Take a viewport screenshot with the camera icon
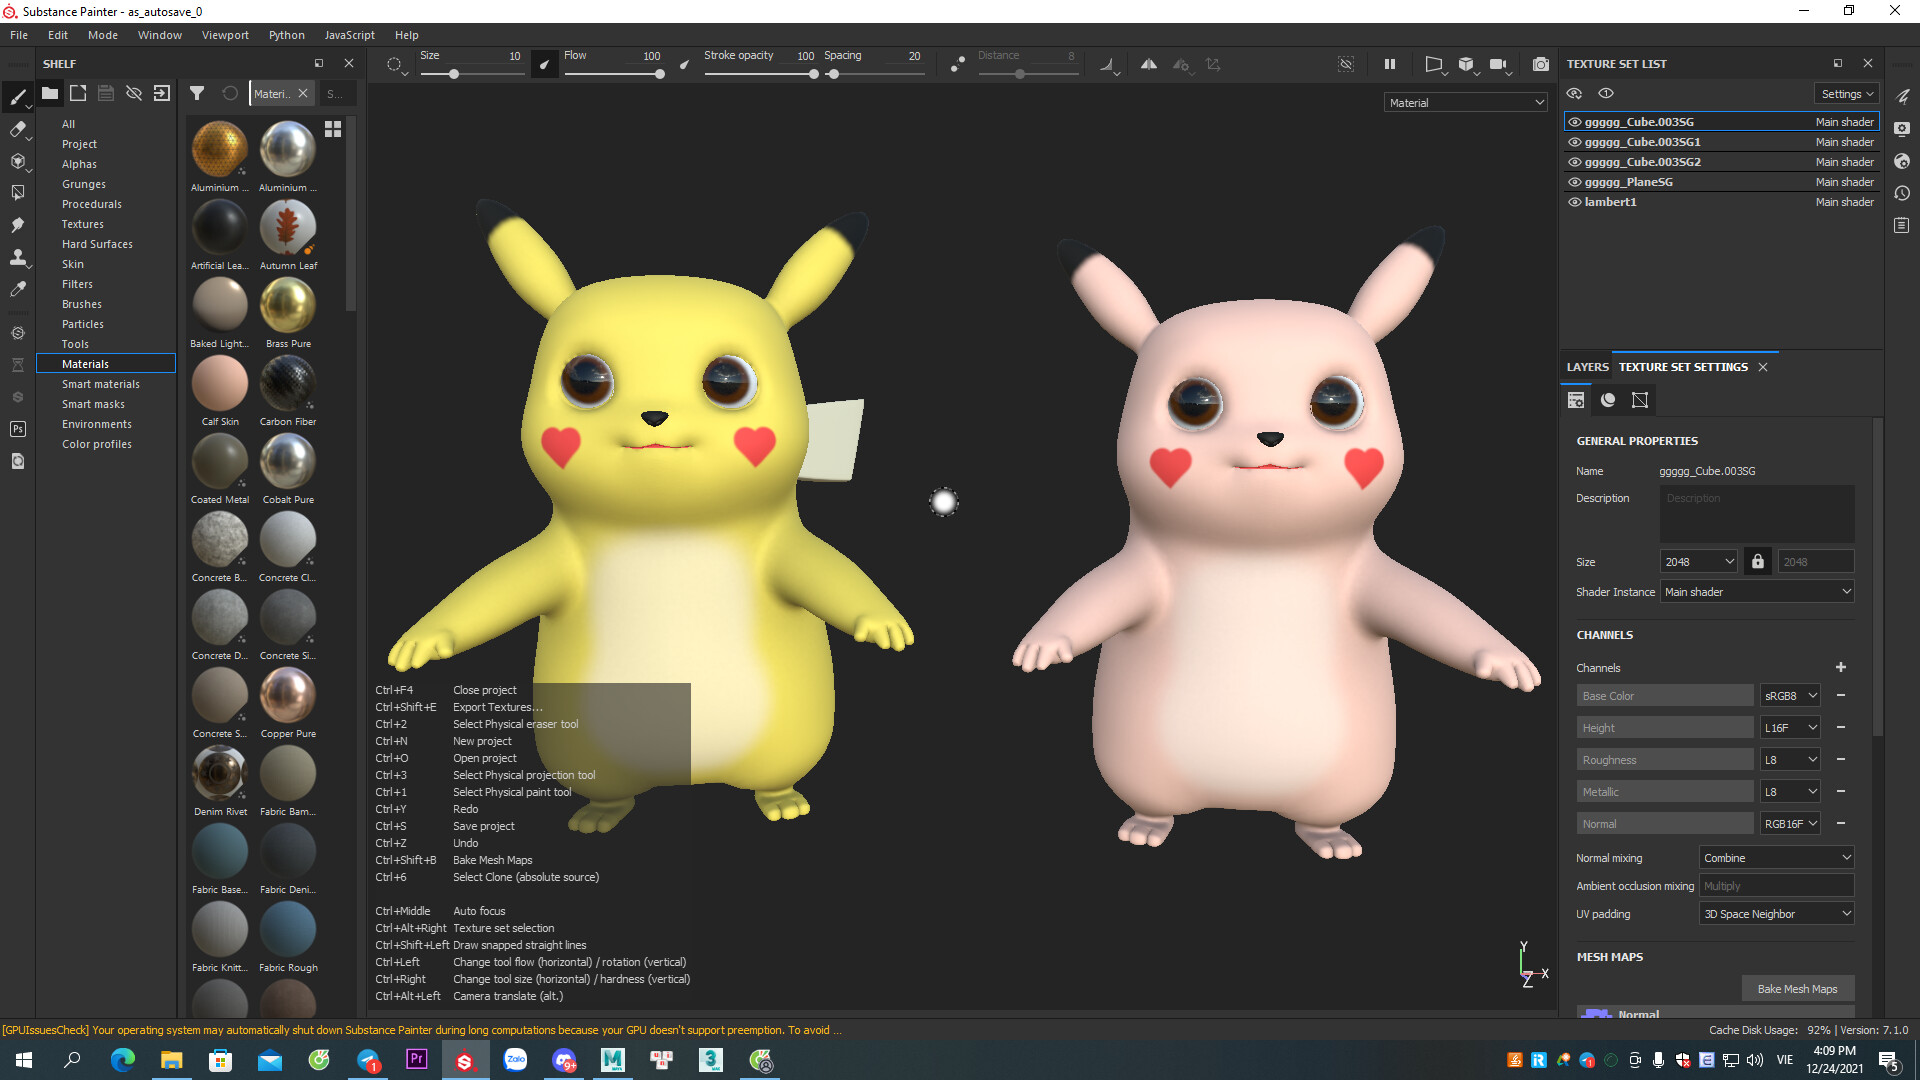The image size is (1920, 1080). click(1541, 64)
